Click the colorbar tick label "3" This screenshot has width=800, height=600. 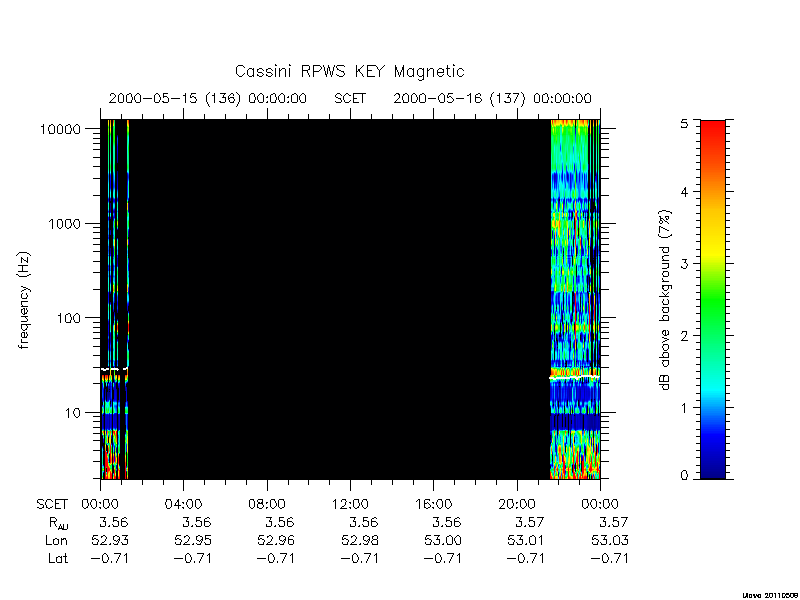point(684,264)
